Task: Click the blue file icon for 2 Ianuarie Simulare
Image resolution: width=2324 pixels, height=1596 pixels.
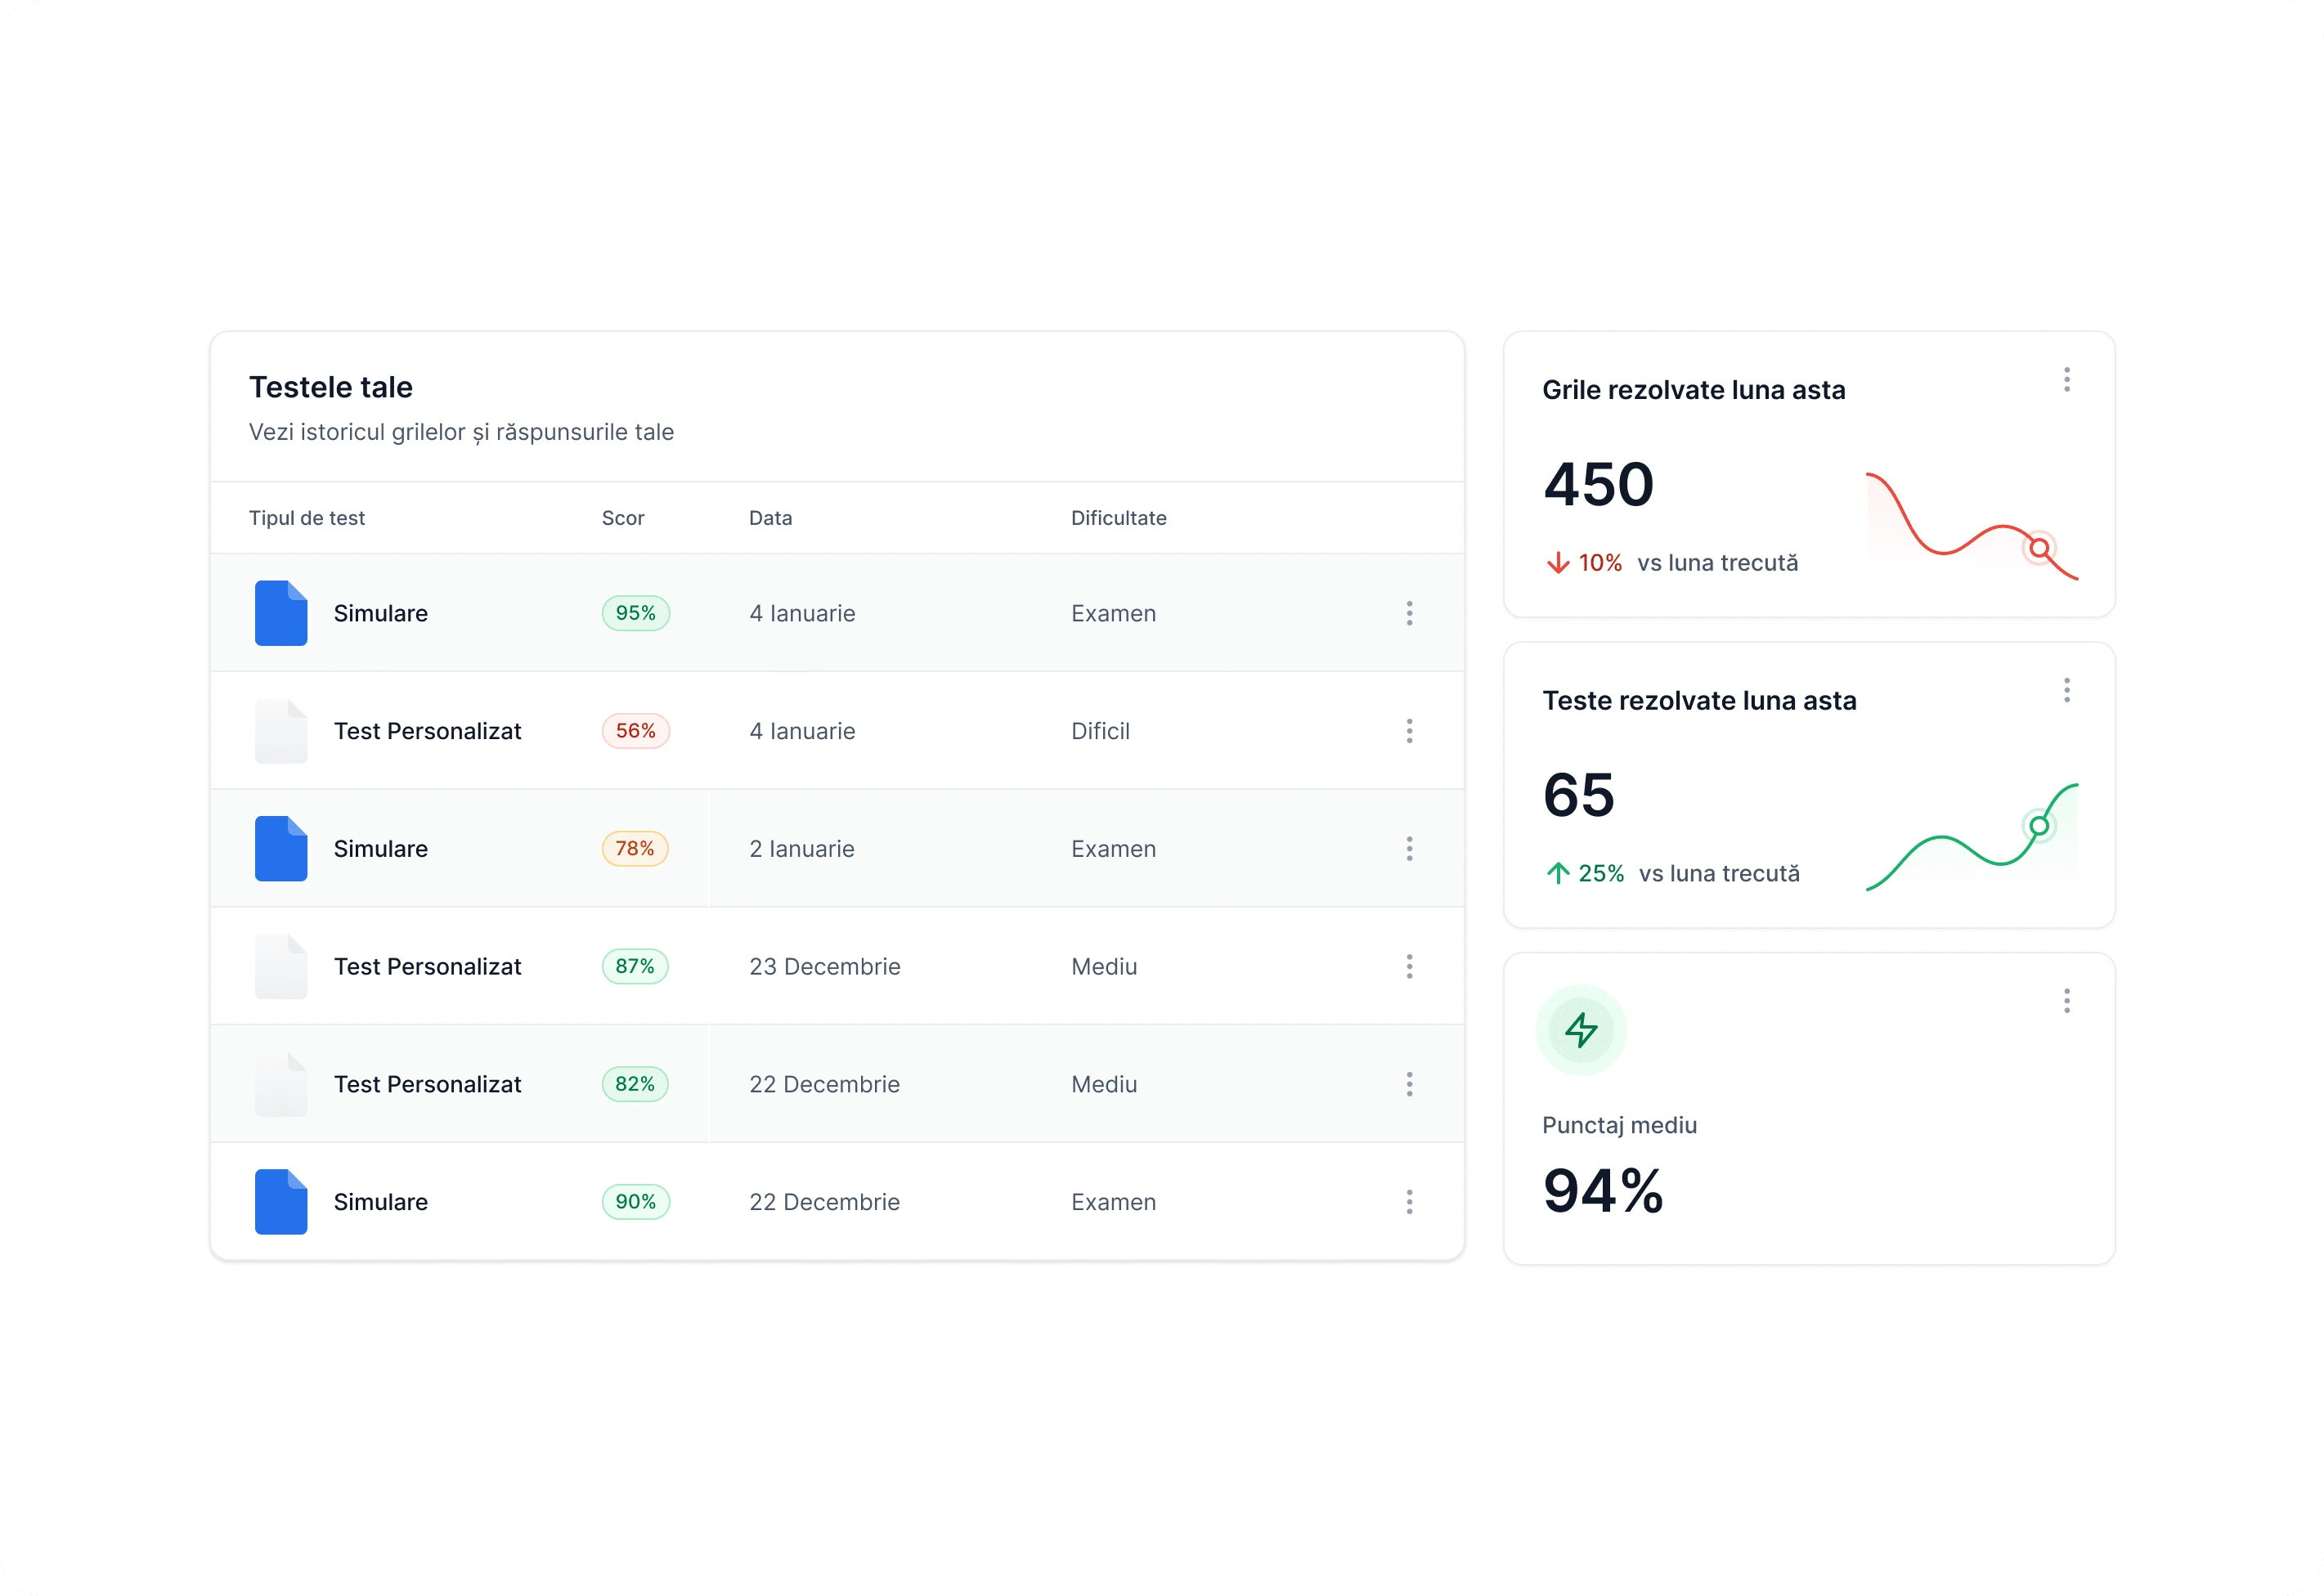Action: click(x=281, y=849)
